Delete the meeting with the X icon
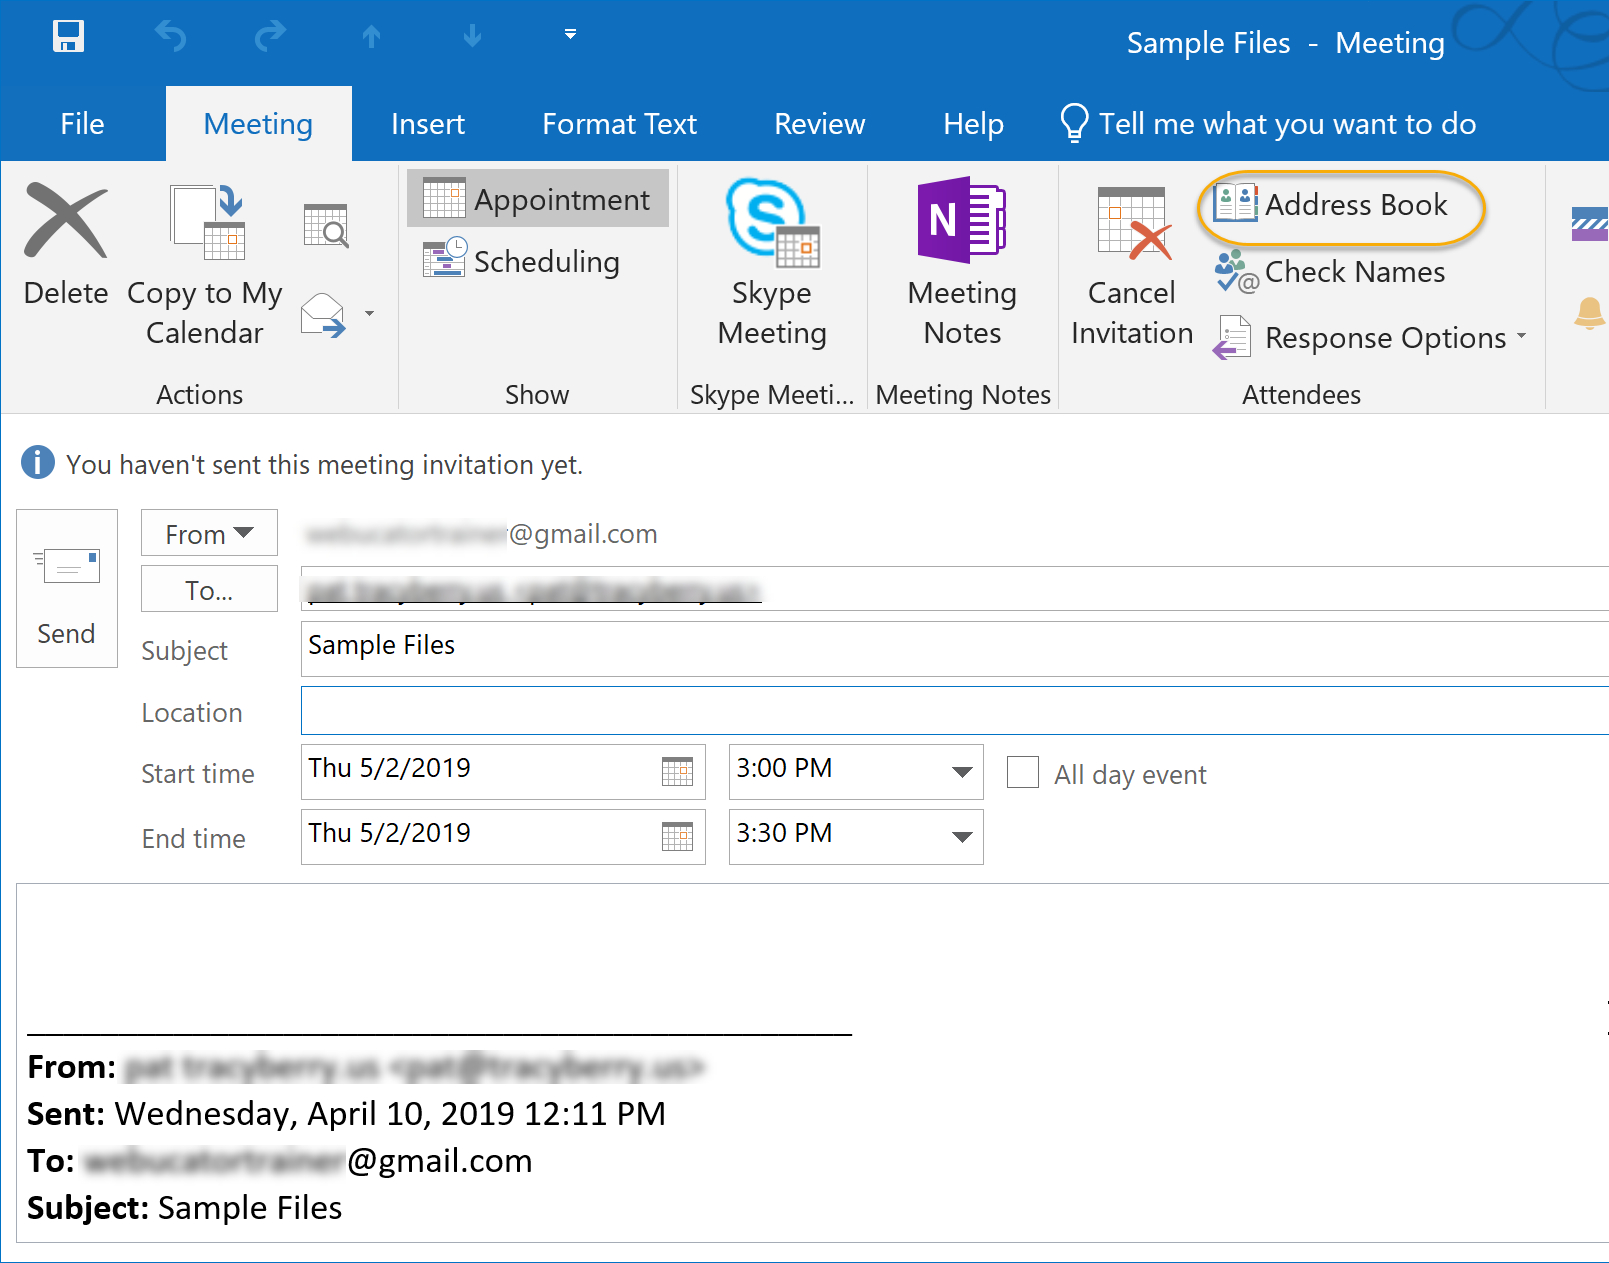1609x1263 pixels. tap(65, 220)
